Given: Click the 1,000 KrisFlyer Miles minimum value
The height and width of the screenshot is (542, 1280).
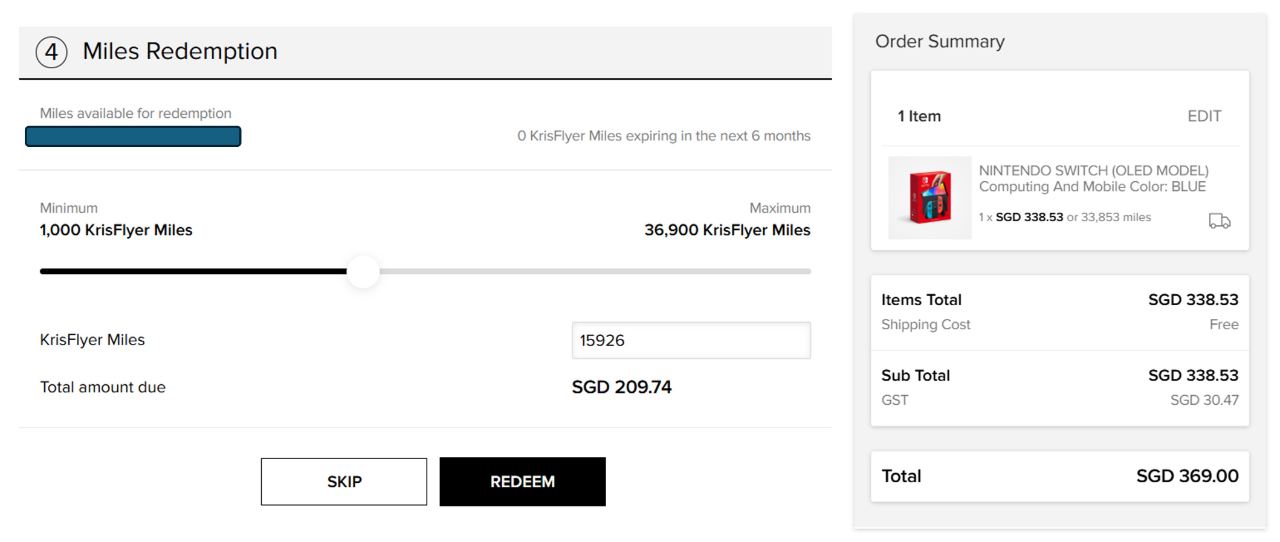Looking at the screenshot, I should (116, 230).
